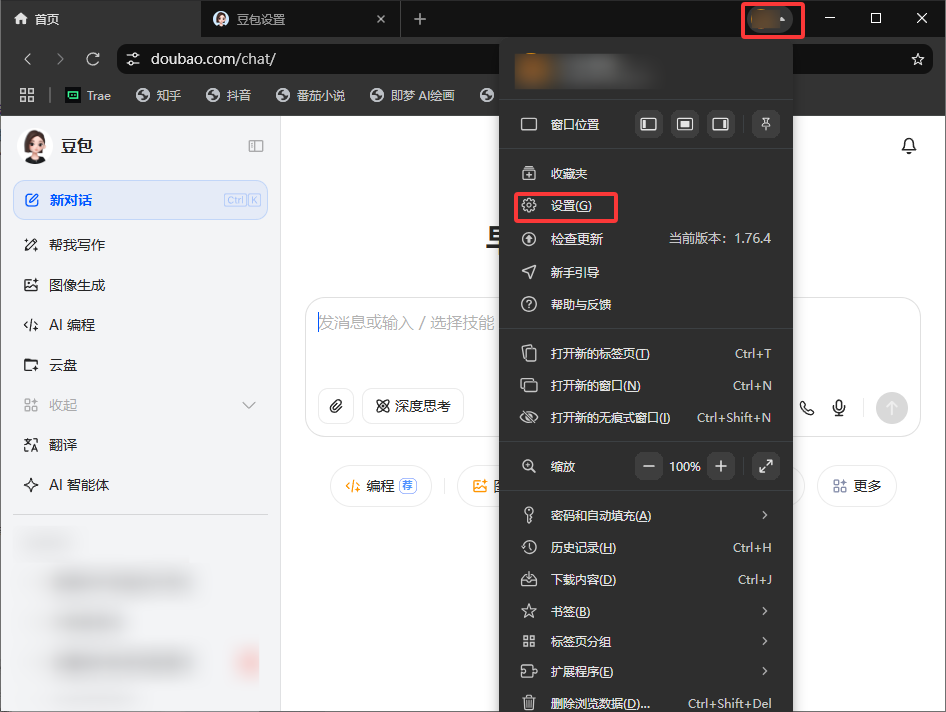Attach a file with the paperclip icon
This screenshot has height=712, width=946.
coord(336,406)
